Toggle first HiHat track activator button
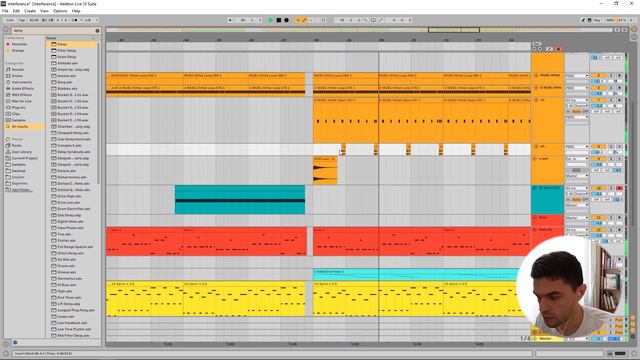The width and height of the screenshot is (640, 360). point(598,76)
